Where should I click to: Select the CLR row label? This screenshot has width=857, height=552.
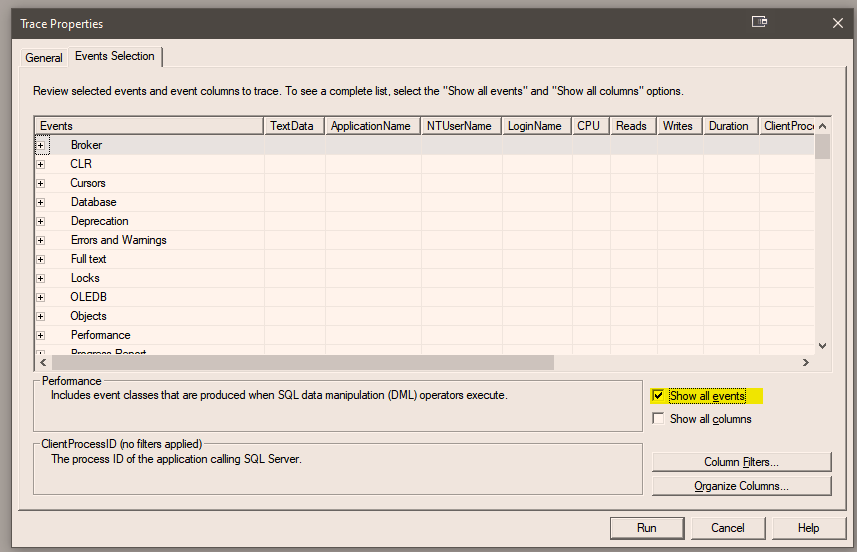(81, 164)
